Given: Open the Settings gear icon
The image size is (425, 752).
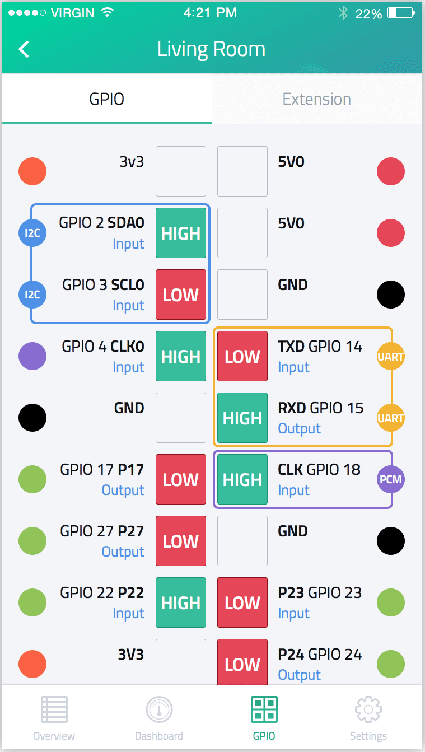Looking at the screenshot, I should coord(368,710).
